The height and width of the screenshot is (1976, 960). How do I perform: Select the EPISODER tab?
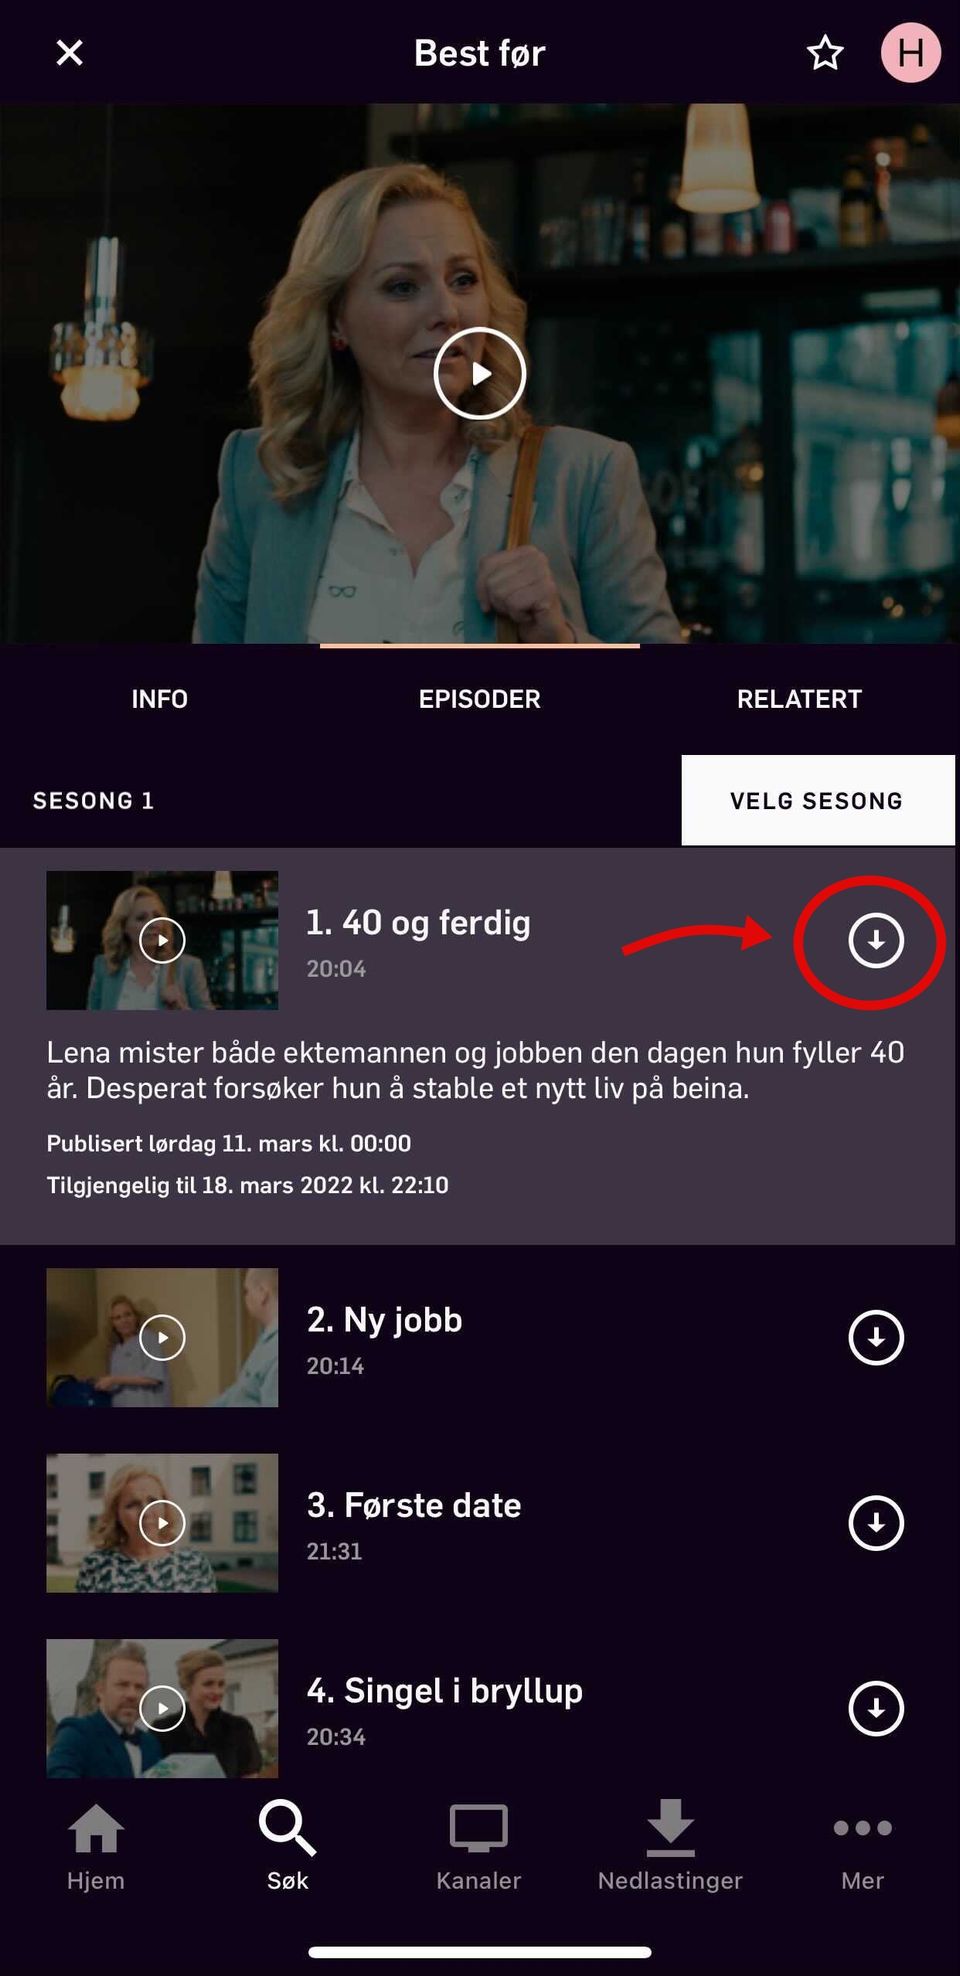pyautogui.click(x=480, y=699)
